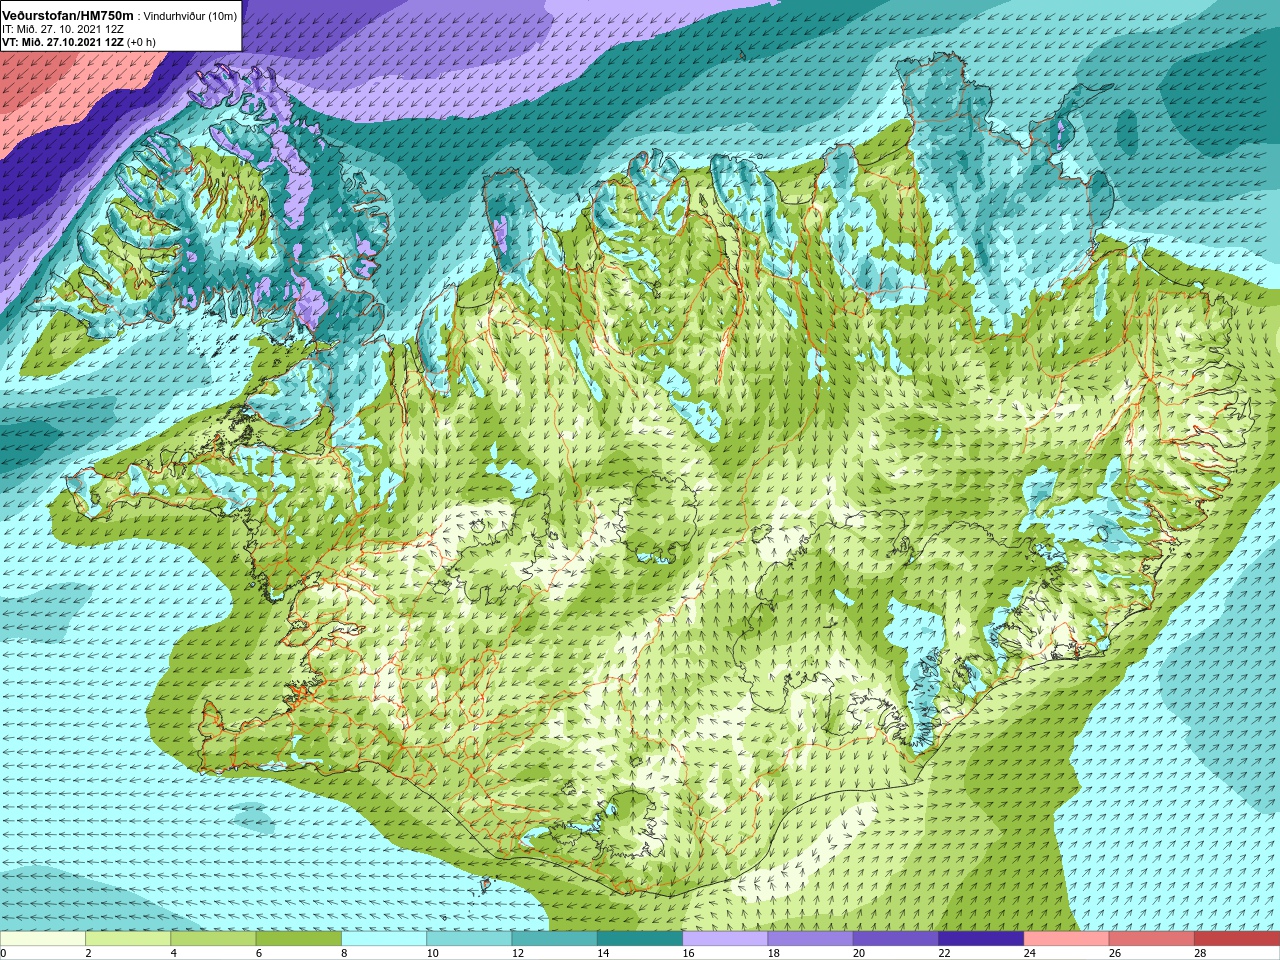
Task: Click the salmon 26–28 legend swatch
Action: click(1151, 939)
